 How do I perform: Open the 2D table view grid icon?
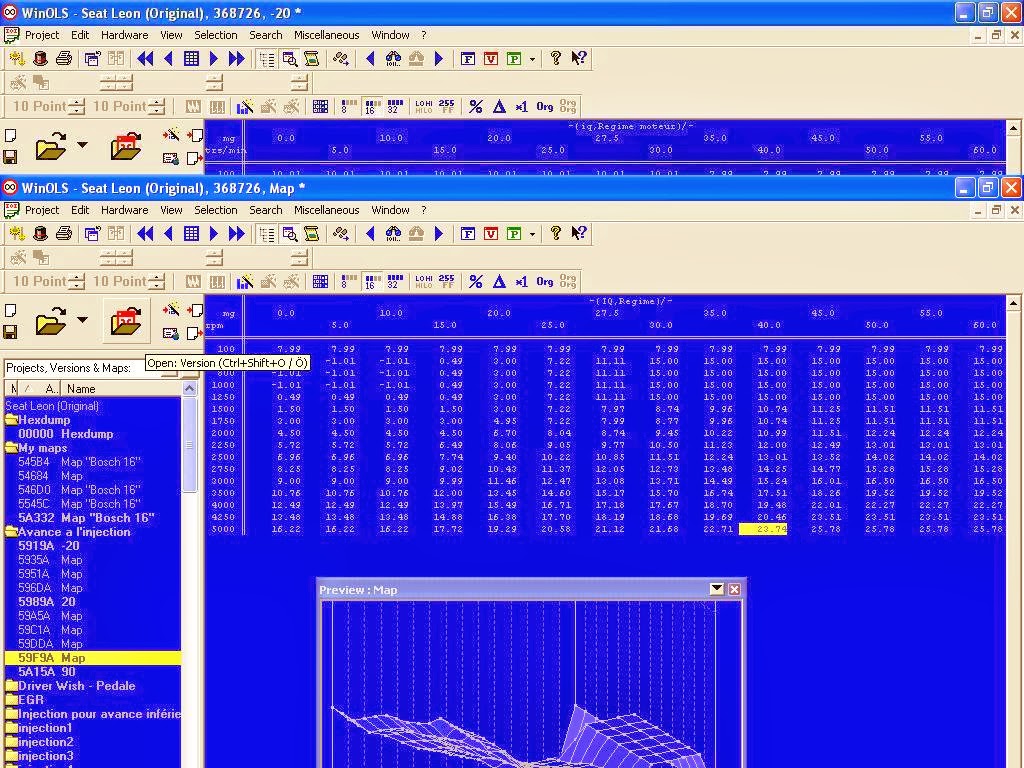tap(320, 281)
